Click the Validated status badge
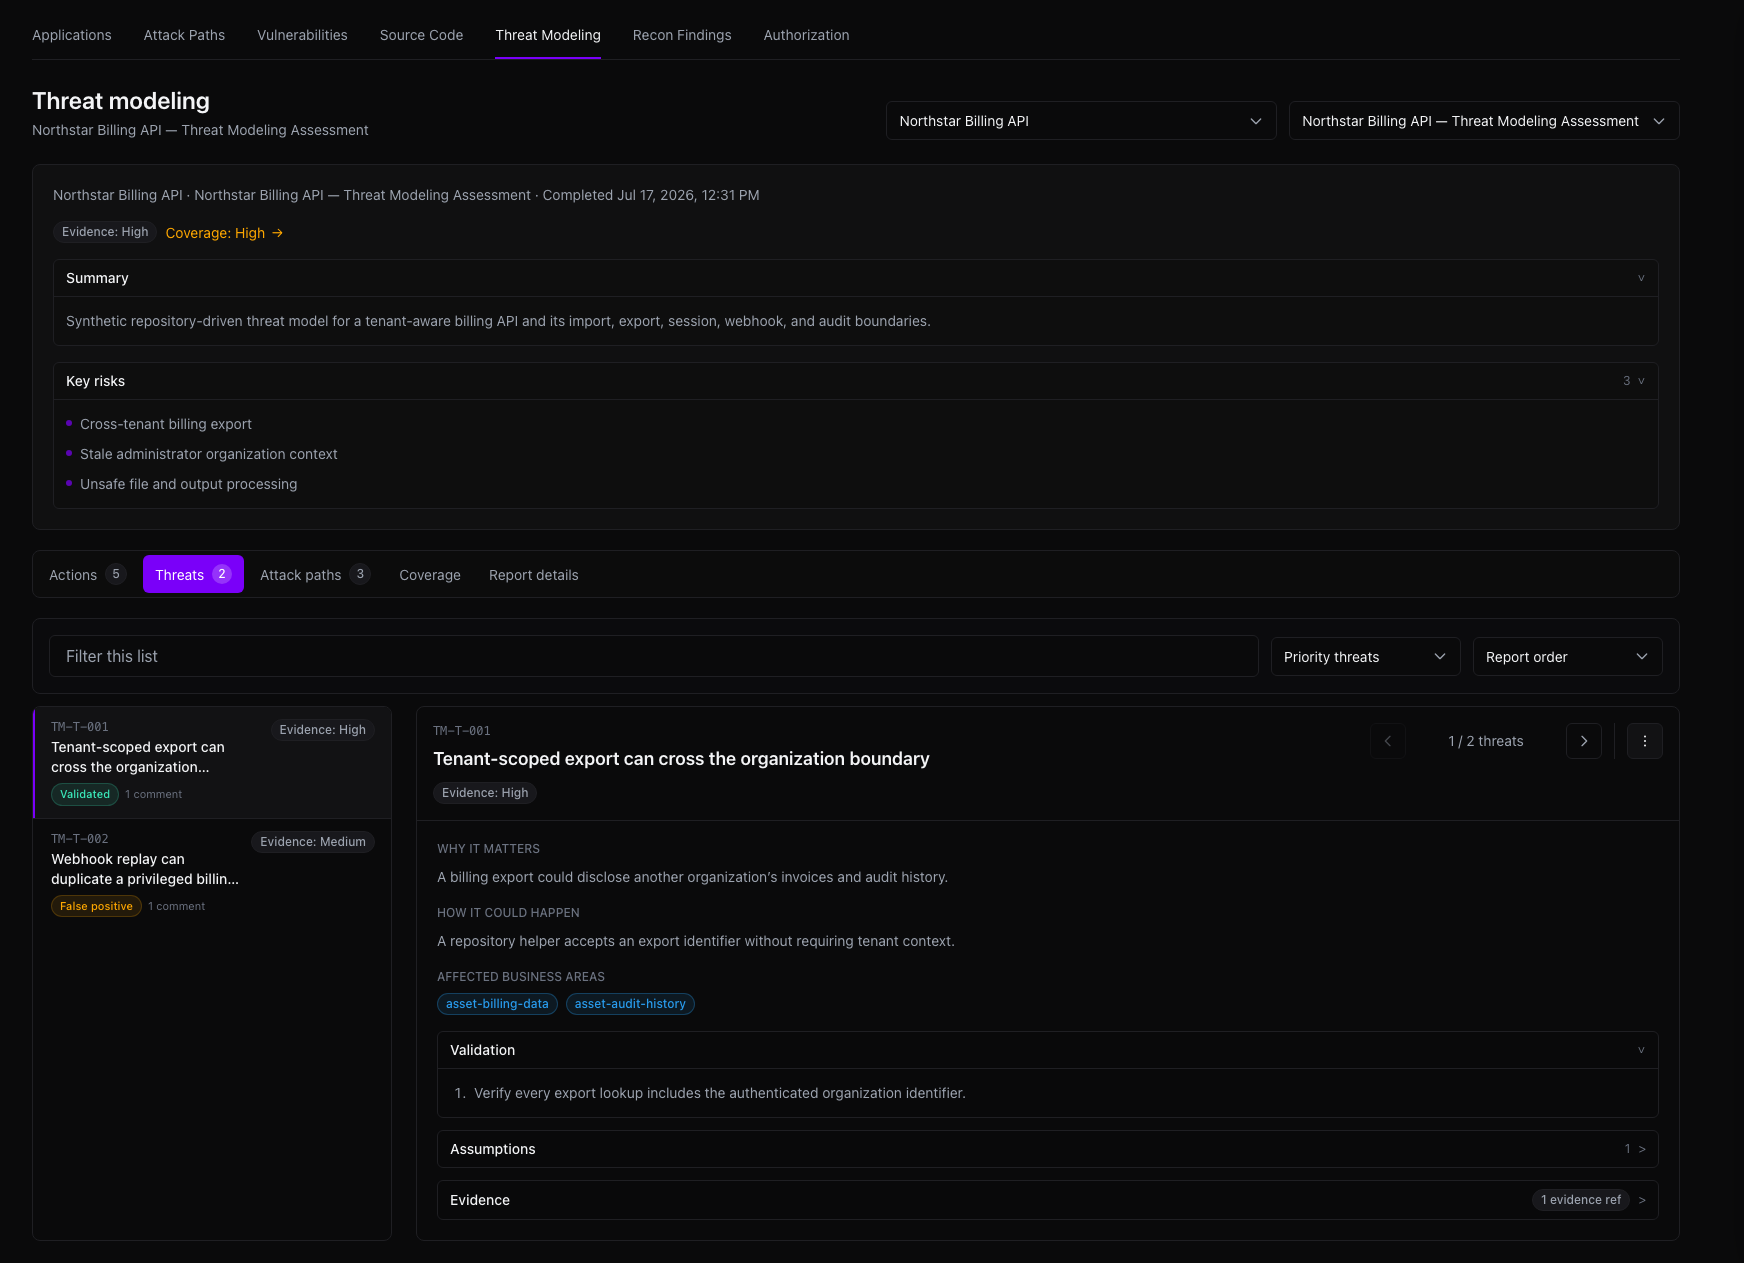Viewport: 1744px width, 1263px height. [x=85, y=794]
